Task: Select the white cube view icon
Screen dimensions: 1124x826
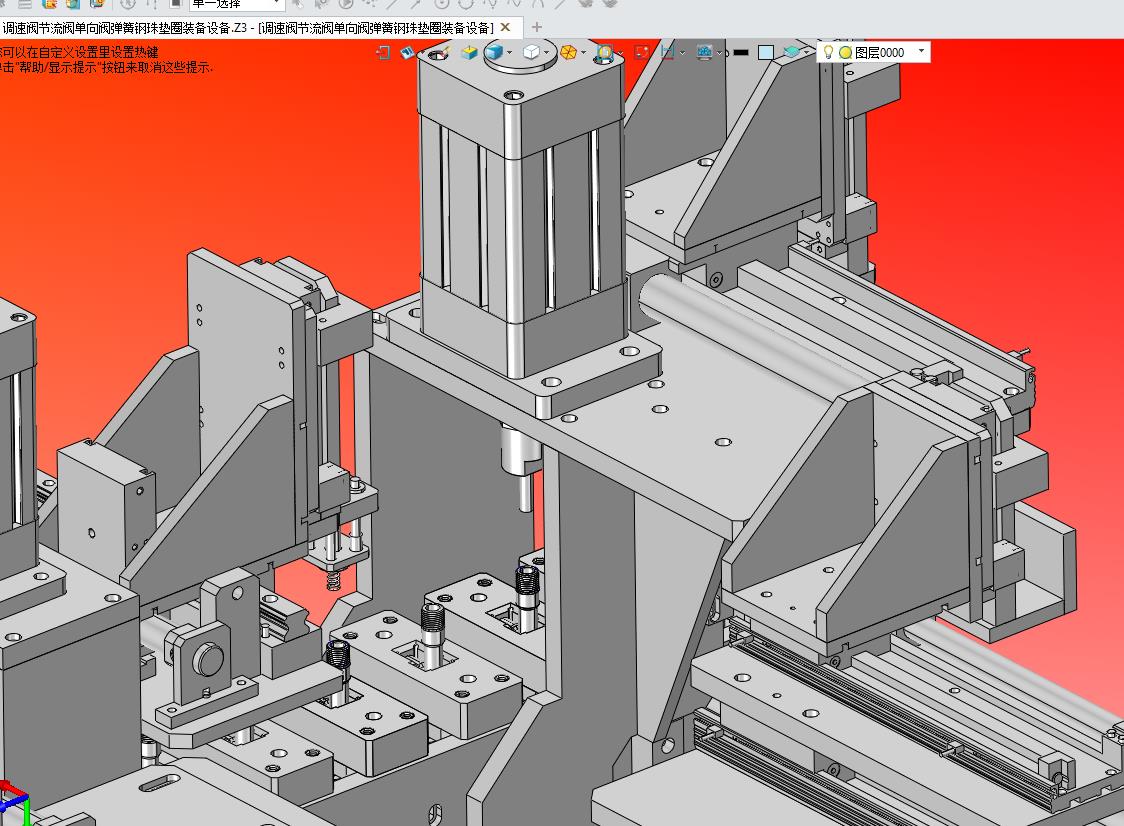Action: coord(531,52)
